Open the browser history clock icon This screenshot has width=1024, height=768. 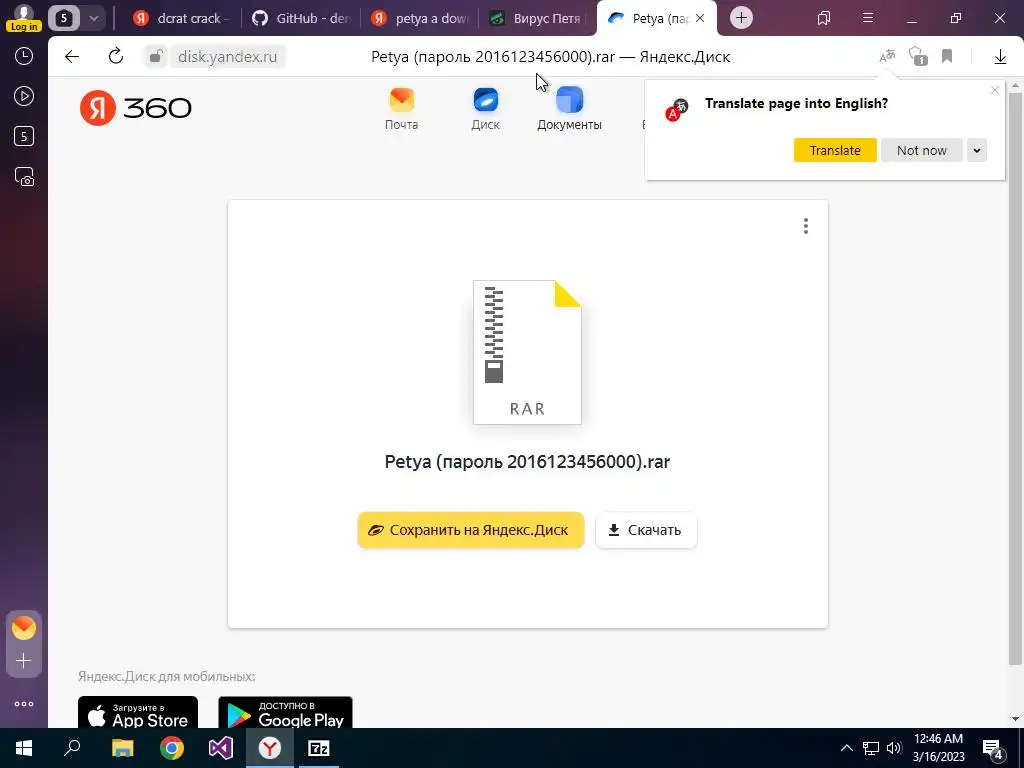click(x=24, y=56)
